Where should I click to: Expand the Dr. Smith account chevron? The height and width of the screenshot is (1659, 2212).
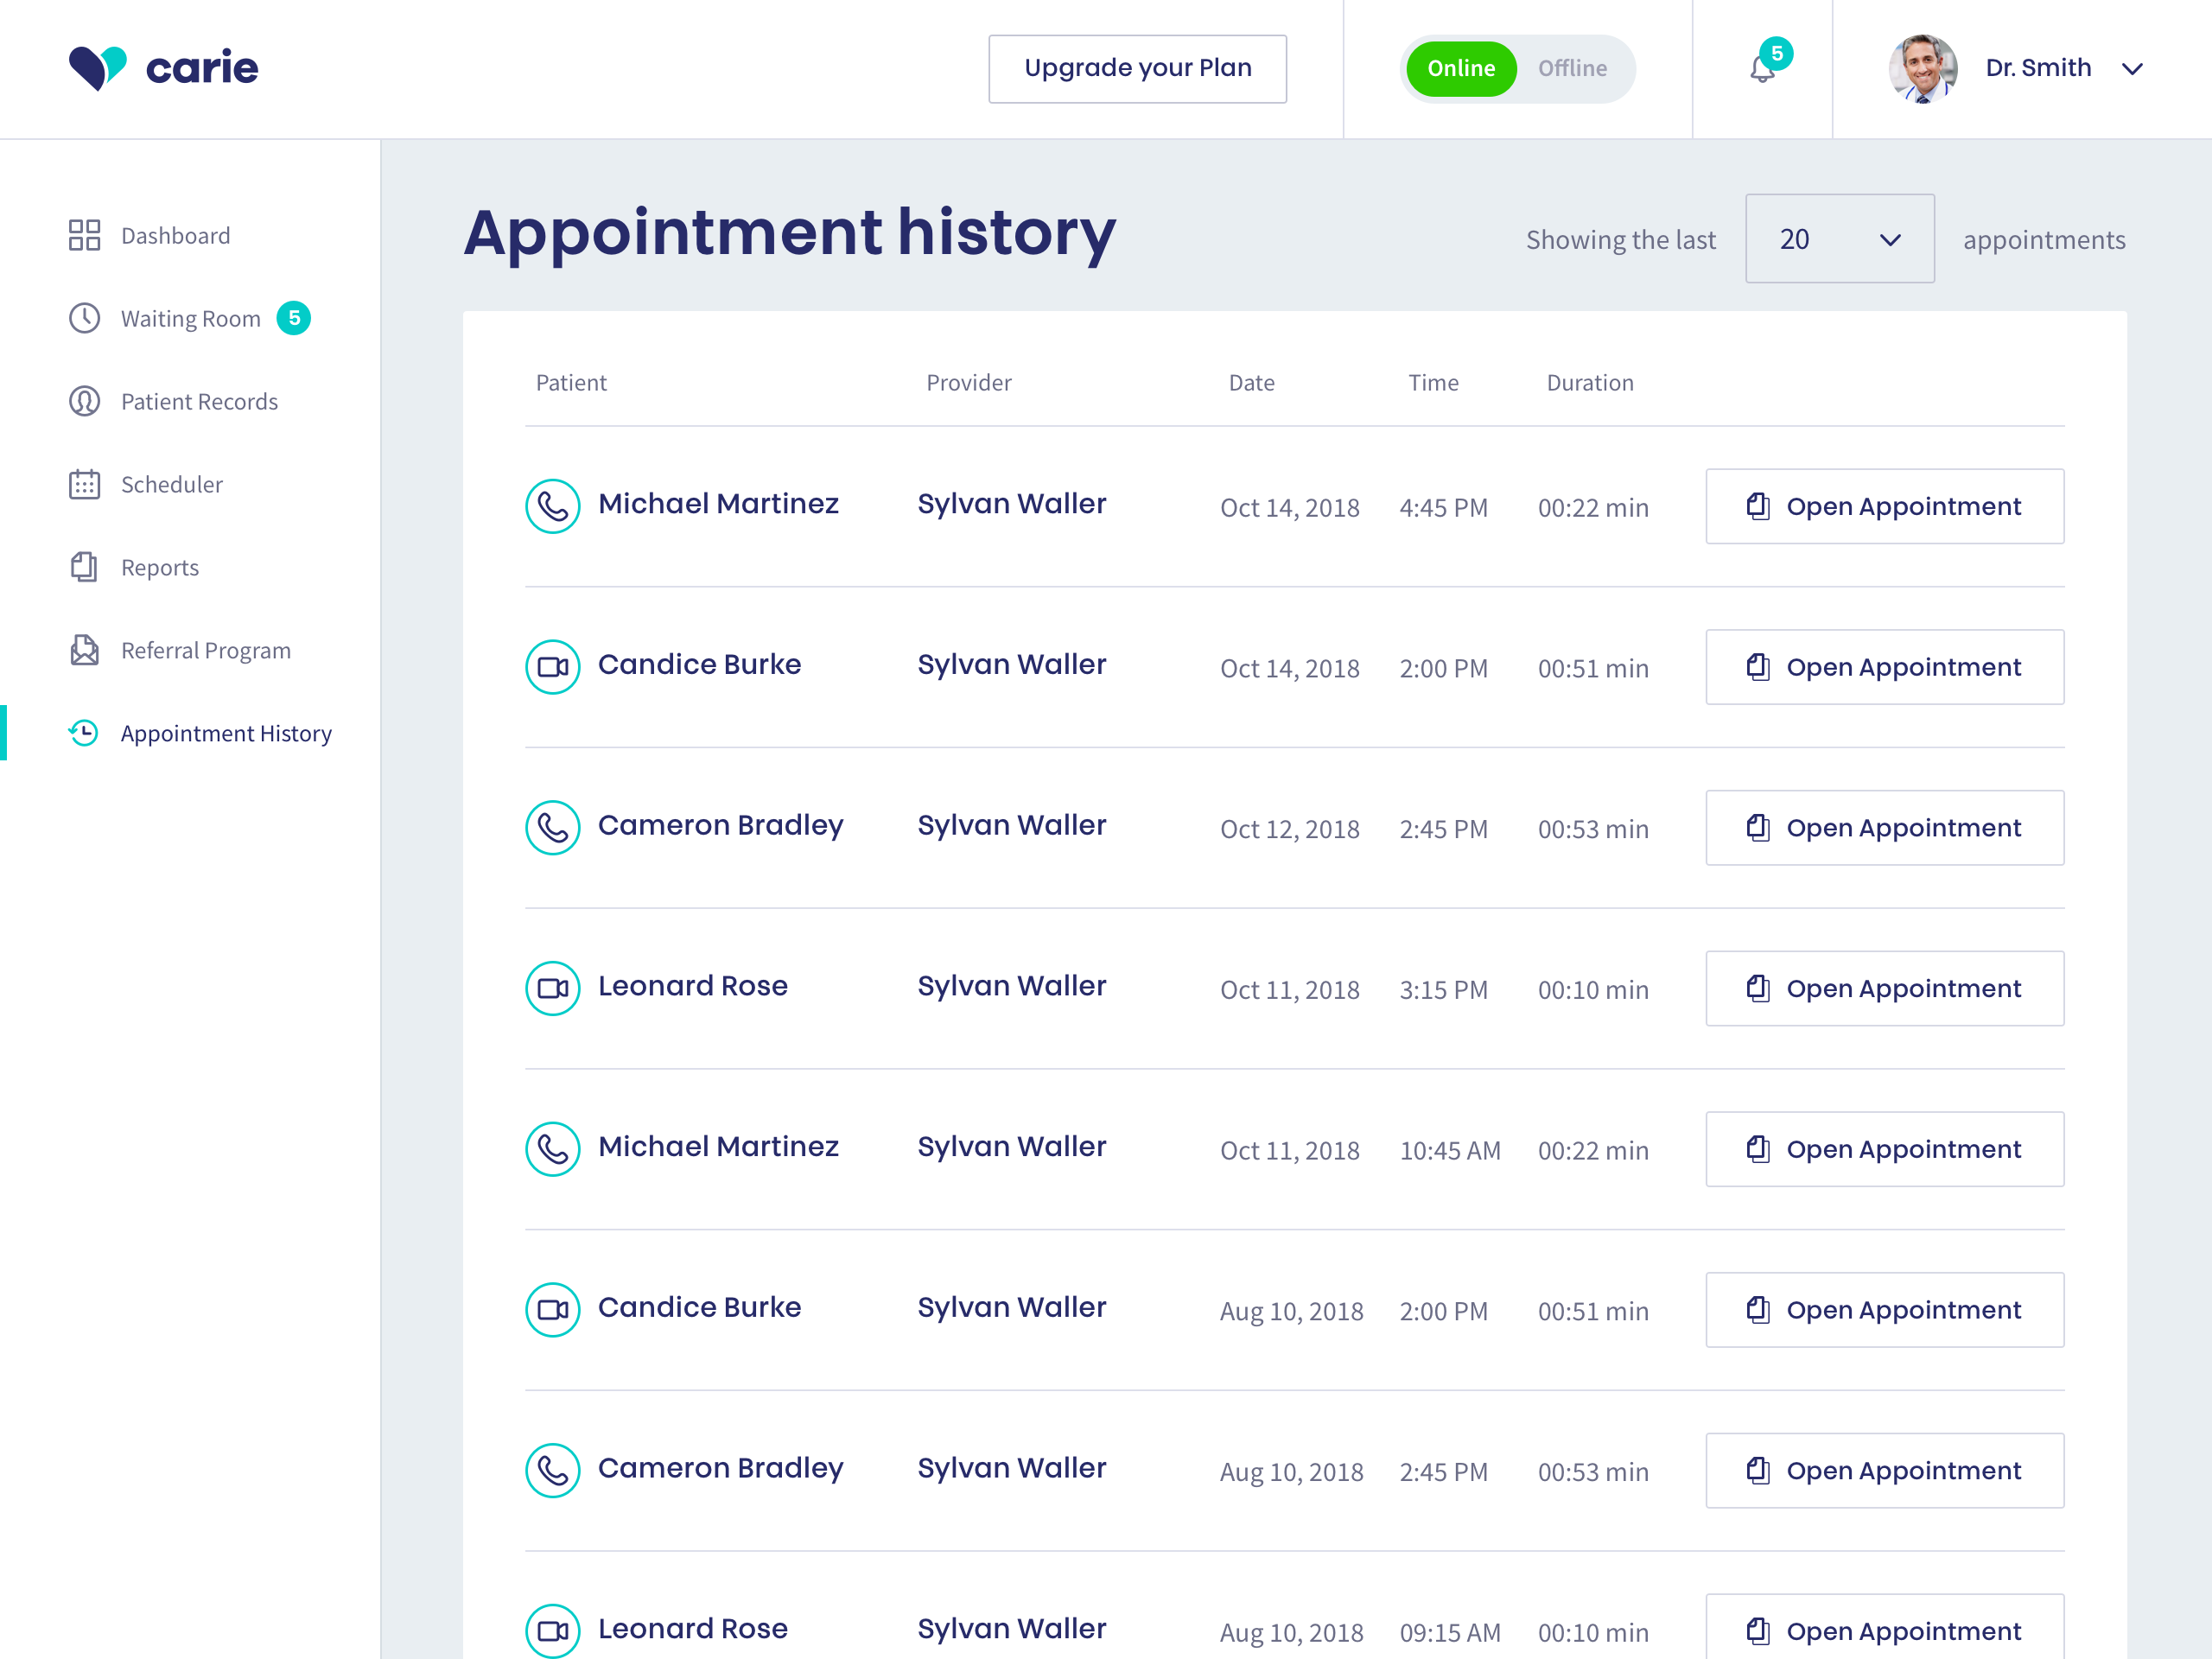tap(2132, 69)
